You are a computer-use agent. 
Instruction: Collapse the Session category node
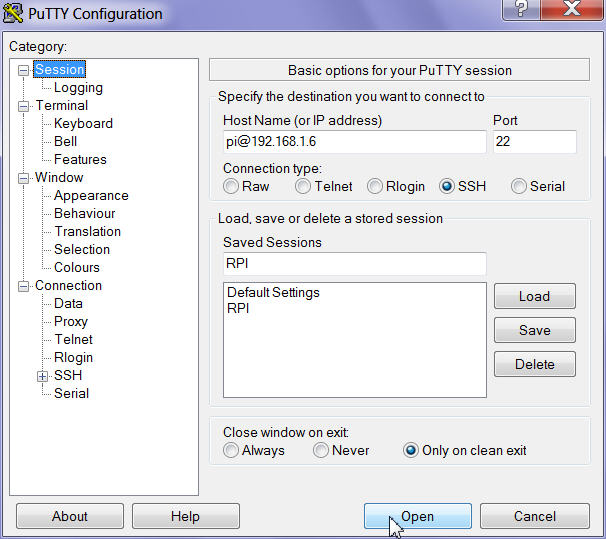click(23, 70)
